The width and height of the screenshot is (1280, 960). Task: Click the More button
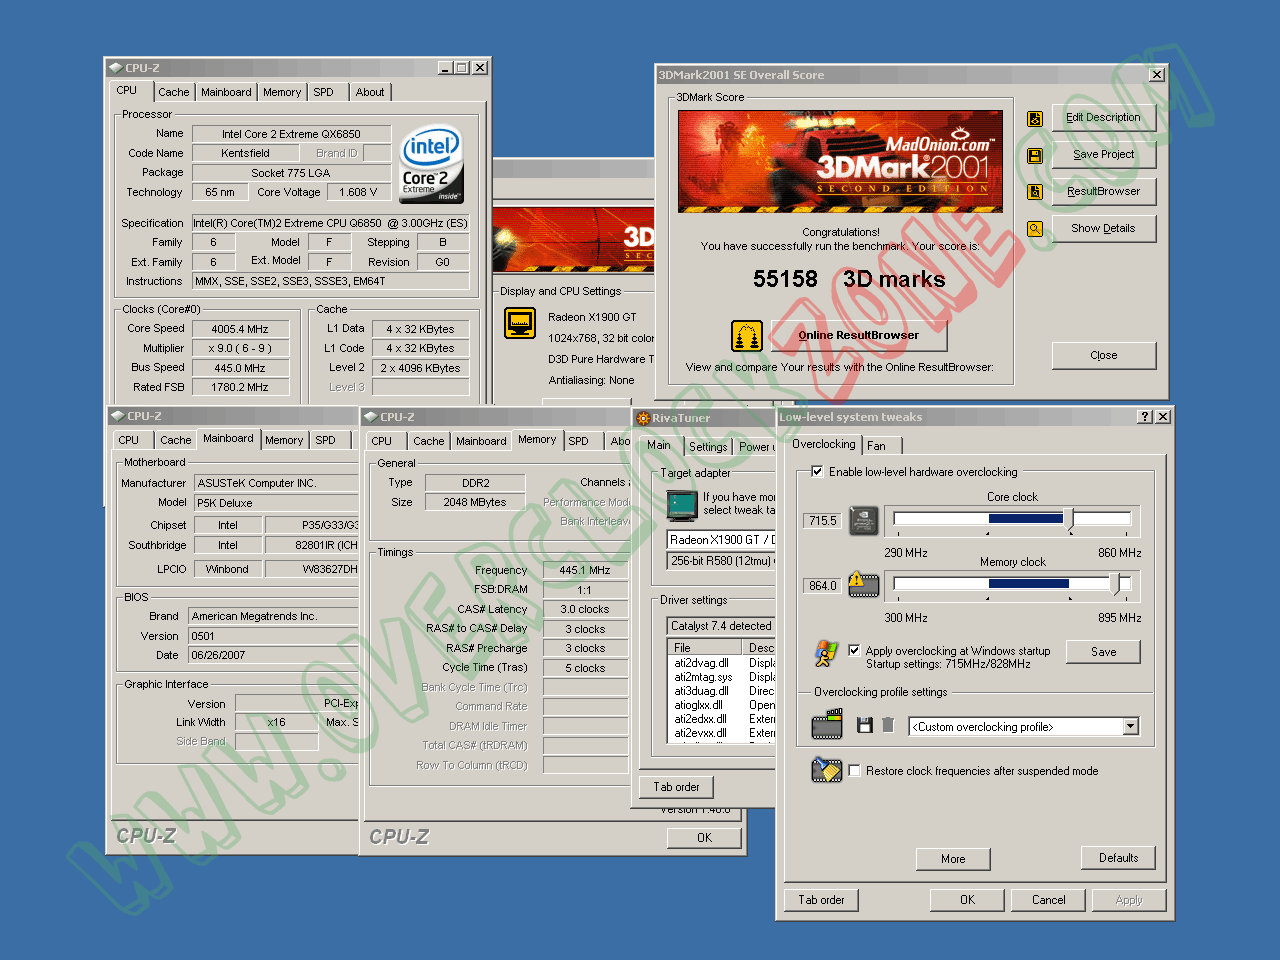point(953,859)
